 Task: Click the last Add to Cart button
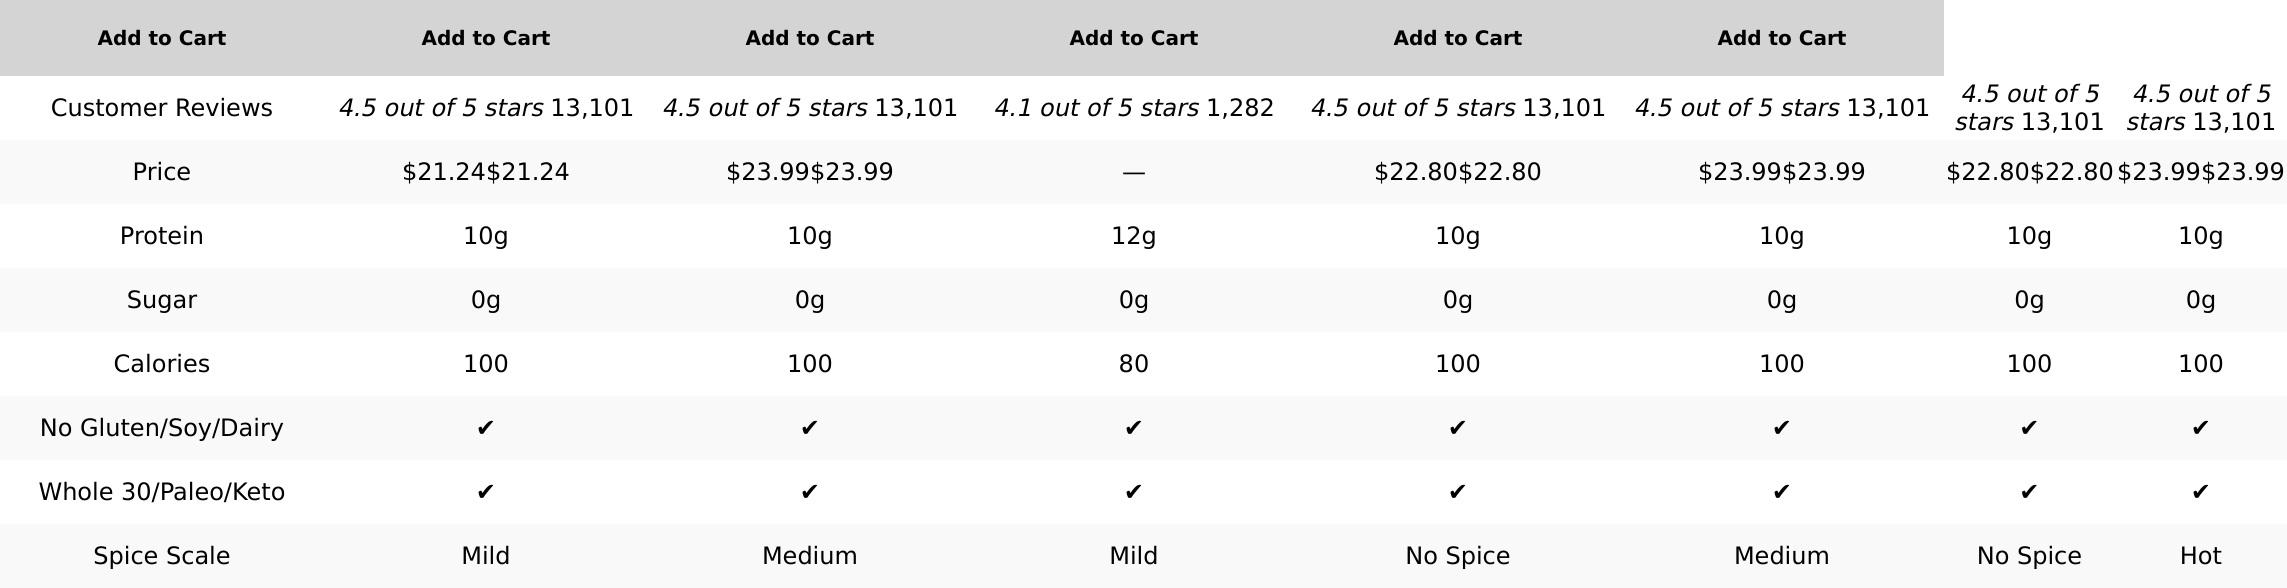(1781, 38)
